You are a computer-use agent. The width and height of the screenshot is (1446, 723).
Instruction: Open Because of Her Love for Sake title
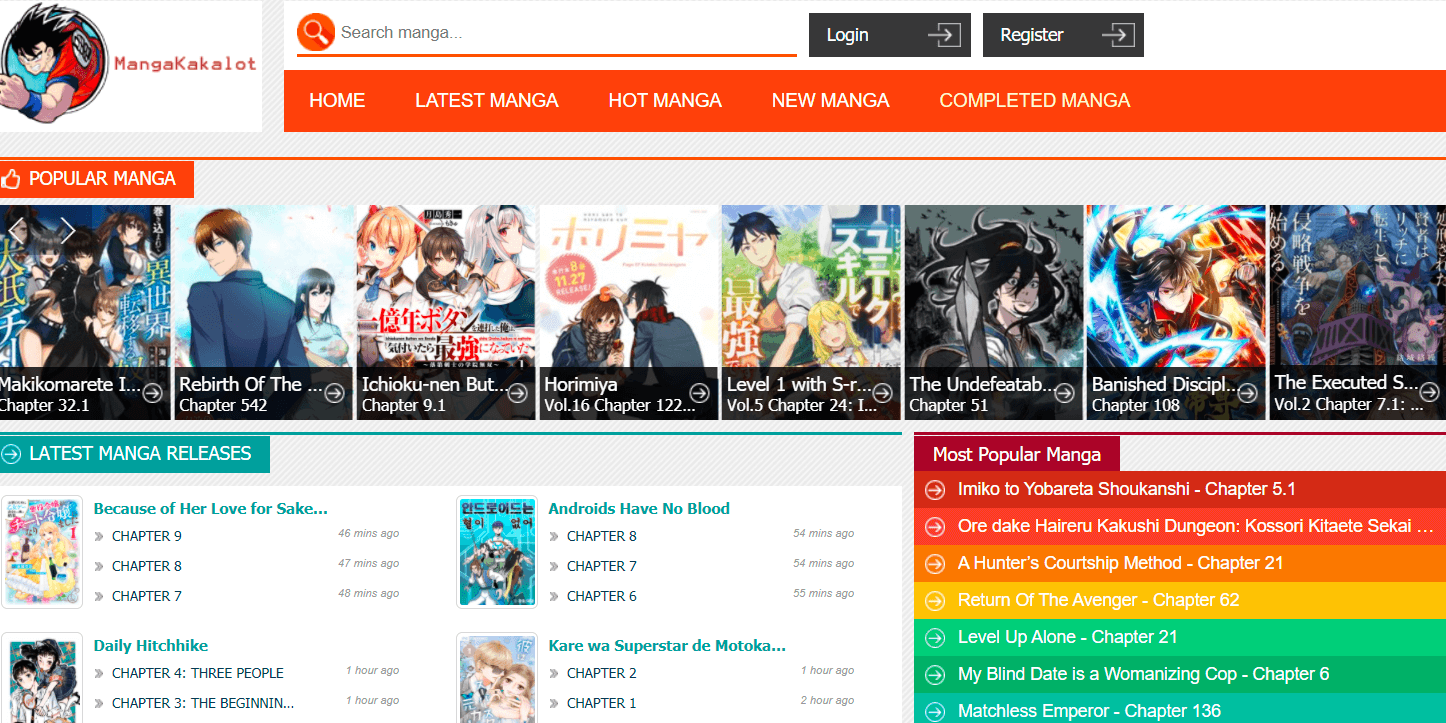click(211, 508)
